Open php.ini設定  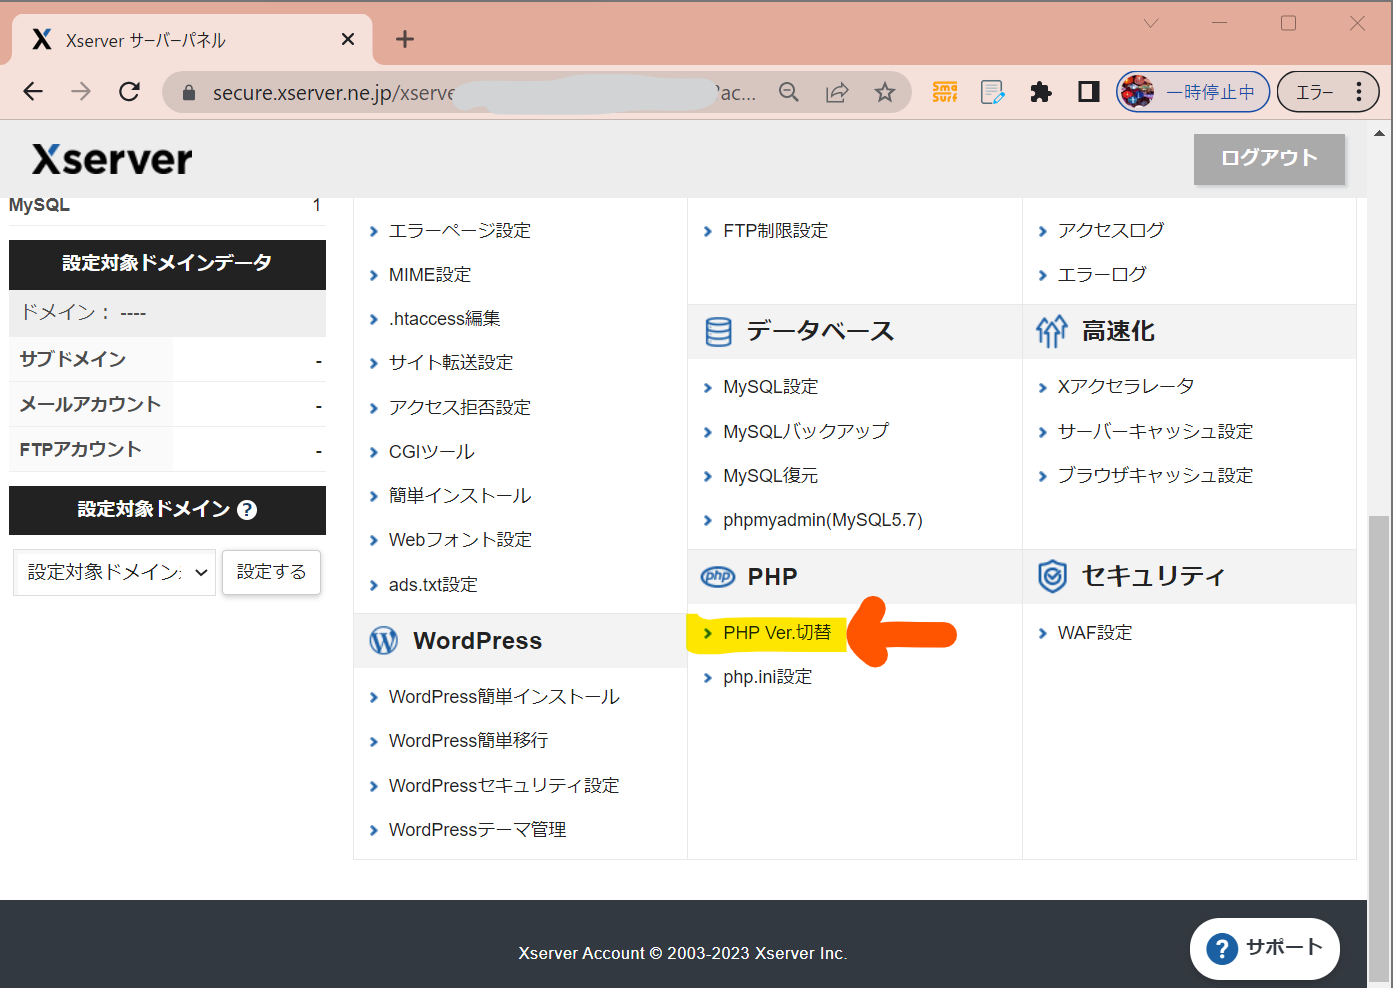point(767,677)
